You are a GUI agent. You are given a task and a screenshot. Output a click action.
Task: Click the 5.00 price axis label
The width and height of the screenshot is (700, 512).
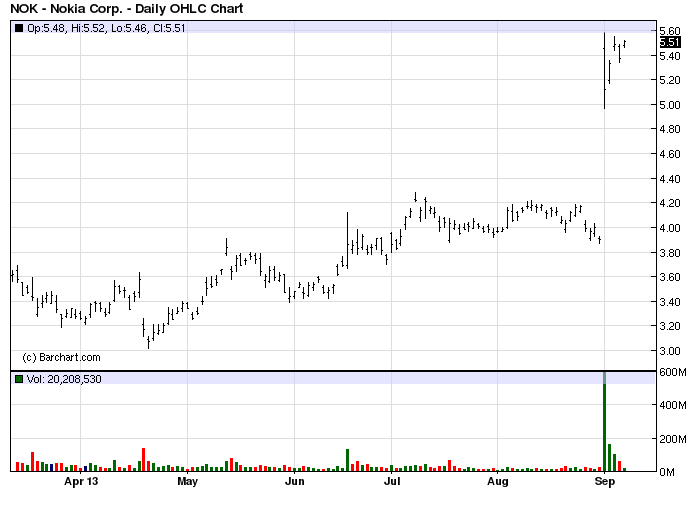coord(670,105)
